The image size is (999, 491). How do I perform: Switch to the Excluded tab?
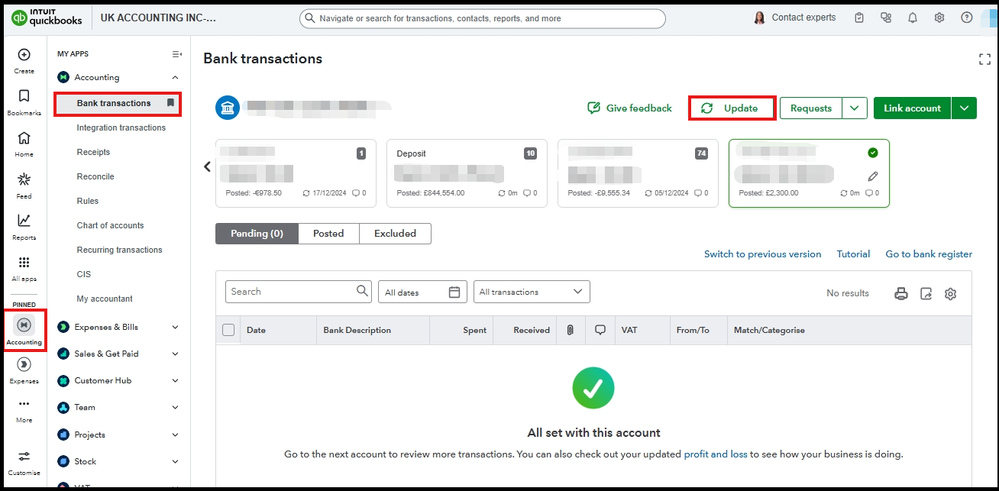coord(395,234)
